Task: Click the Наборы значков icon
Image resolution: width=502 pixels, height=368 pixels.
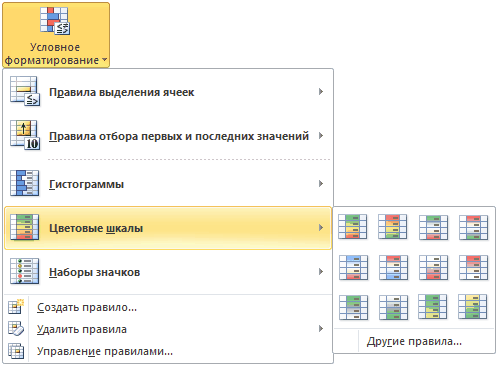Action: coord(24,271)
